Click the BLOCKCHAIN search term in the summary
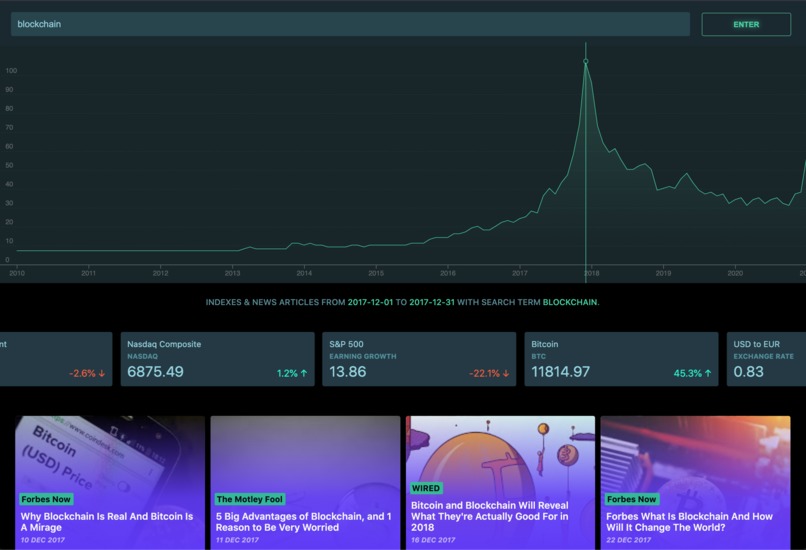This screenshot has width=806, height=550. pyautogui.click(x=570, y=302)
